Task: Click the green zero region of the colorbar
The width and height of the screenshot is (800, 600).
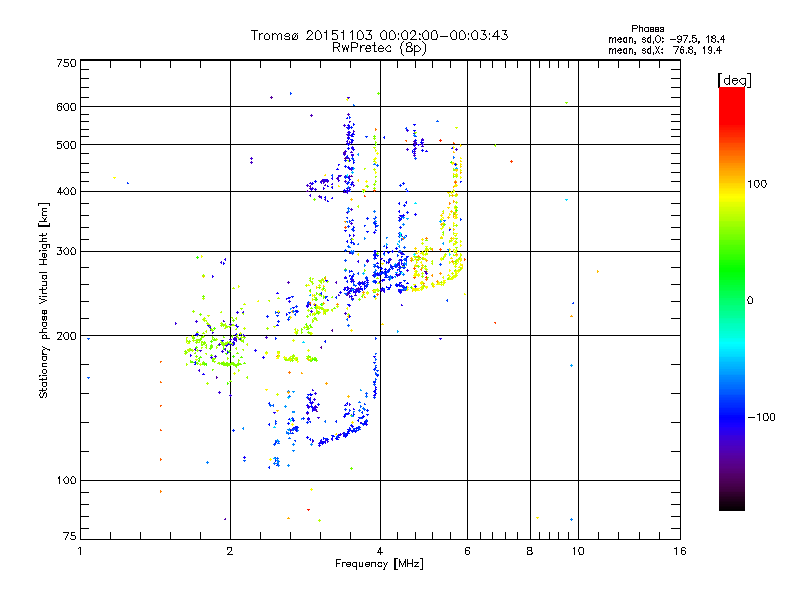Action: tap(732, 300)
